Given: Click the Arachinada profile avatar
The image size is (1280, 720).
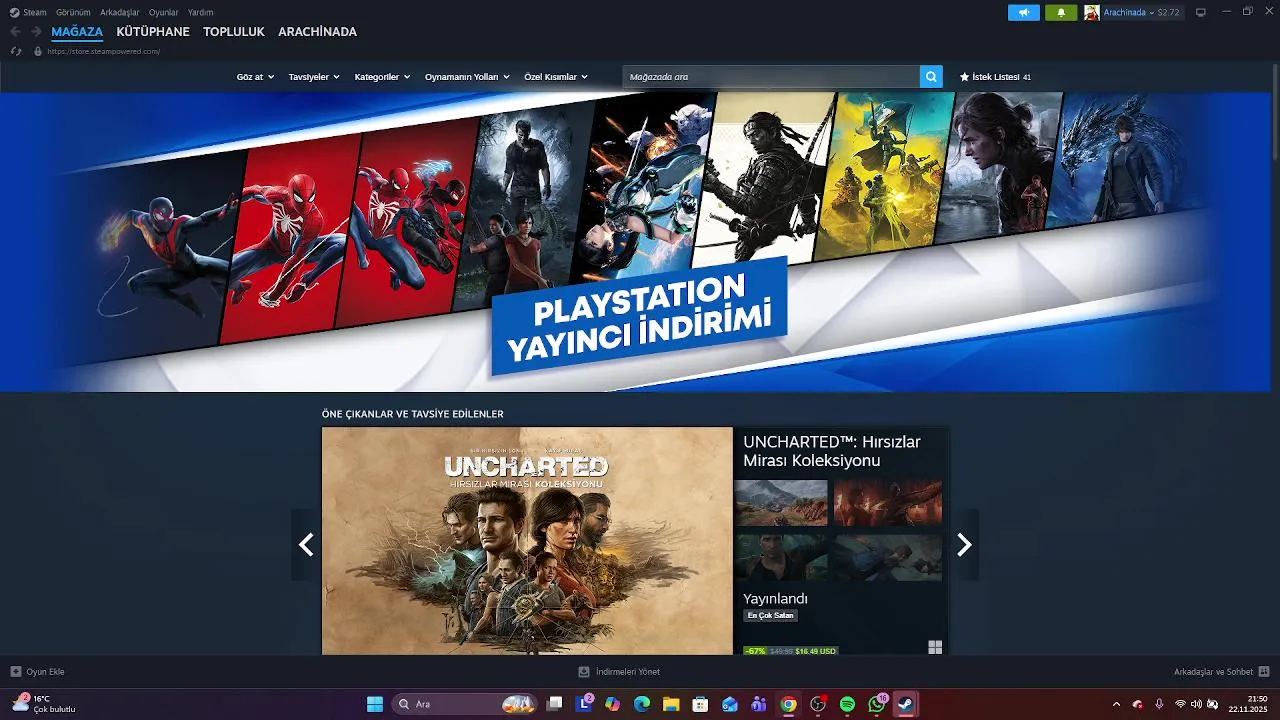Looking at the screenshot, I should [1092, 12].
